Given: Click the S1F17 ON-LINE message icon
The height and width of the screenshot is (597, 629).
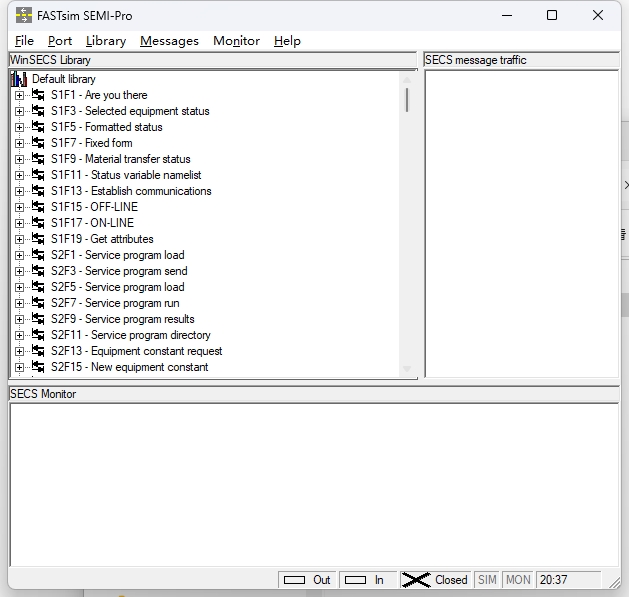Looking at the screenshot, I should tap(38, 223).
